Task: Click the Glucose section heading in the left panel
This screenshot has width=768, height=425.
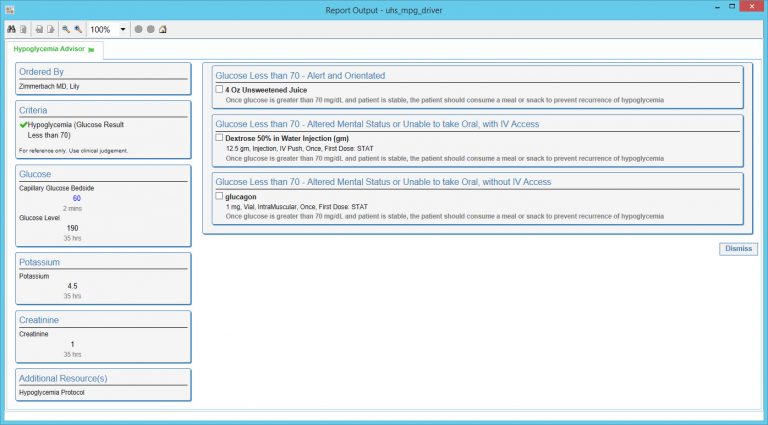Action: coord(35,174)
